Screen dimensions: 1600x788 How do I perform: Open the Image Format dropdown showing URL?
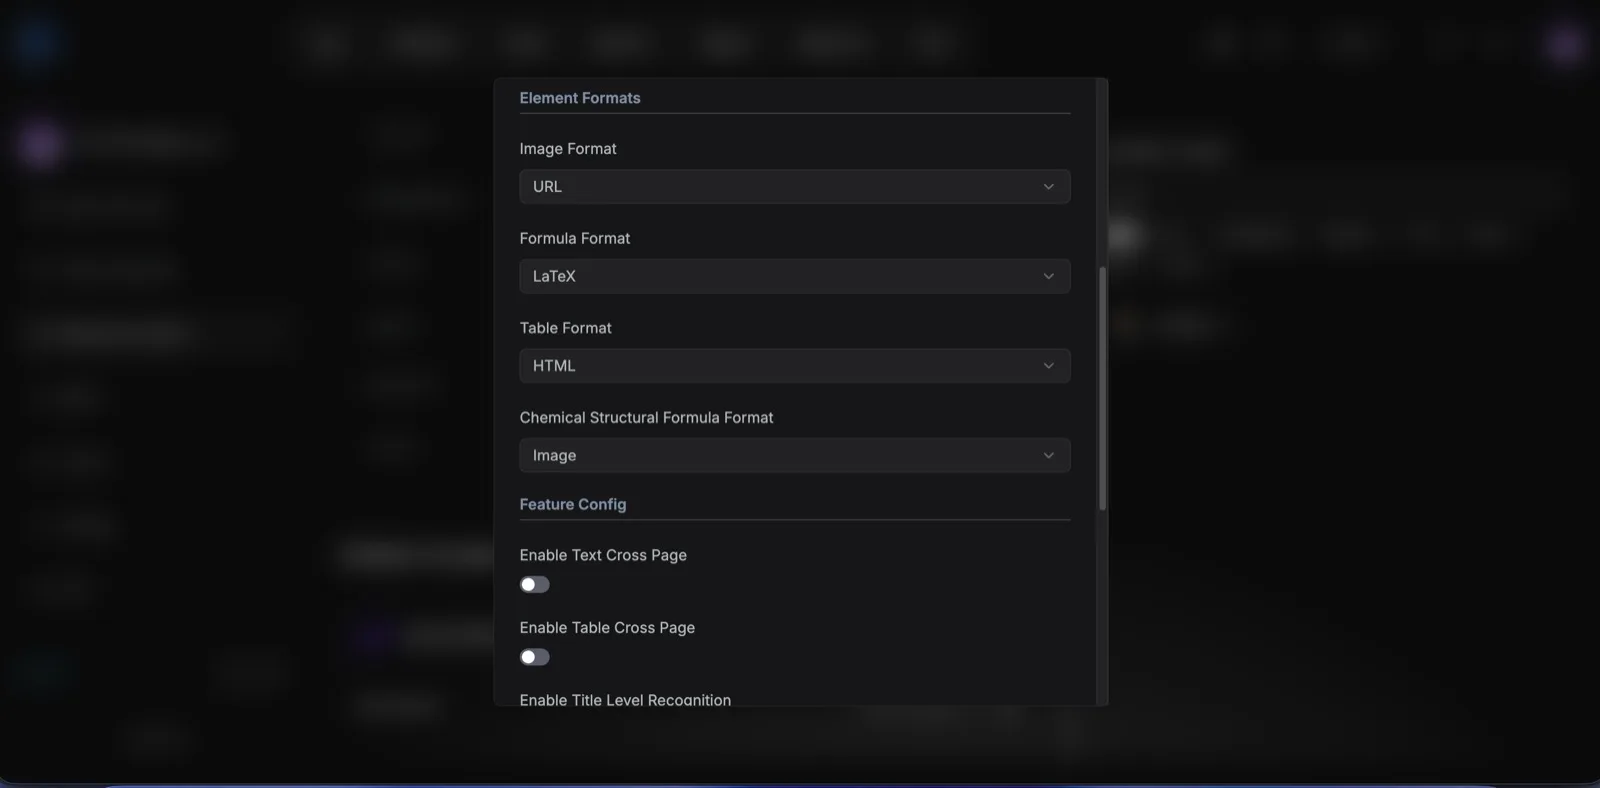(795, 186)
